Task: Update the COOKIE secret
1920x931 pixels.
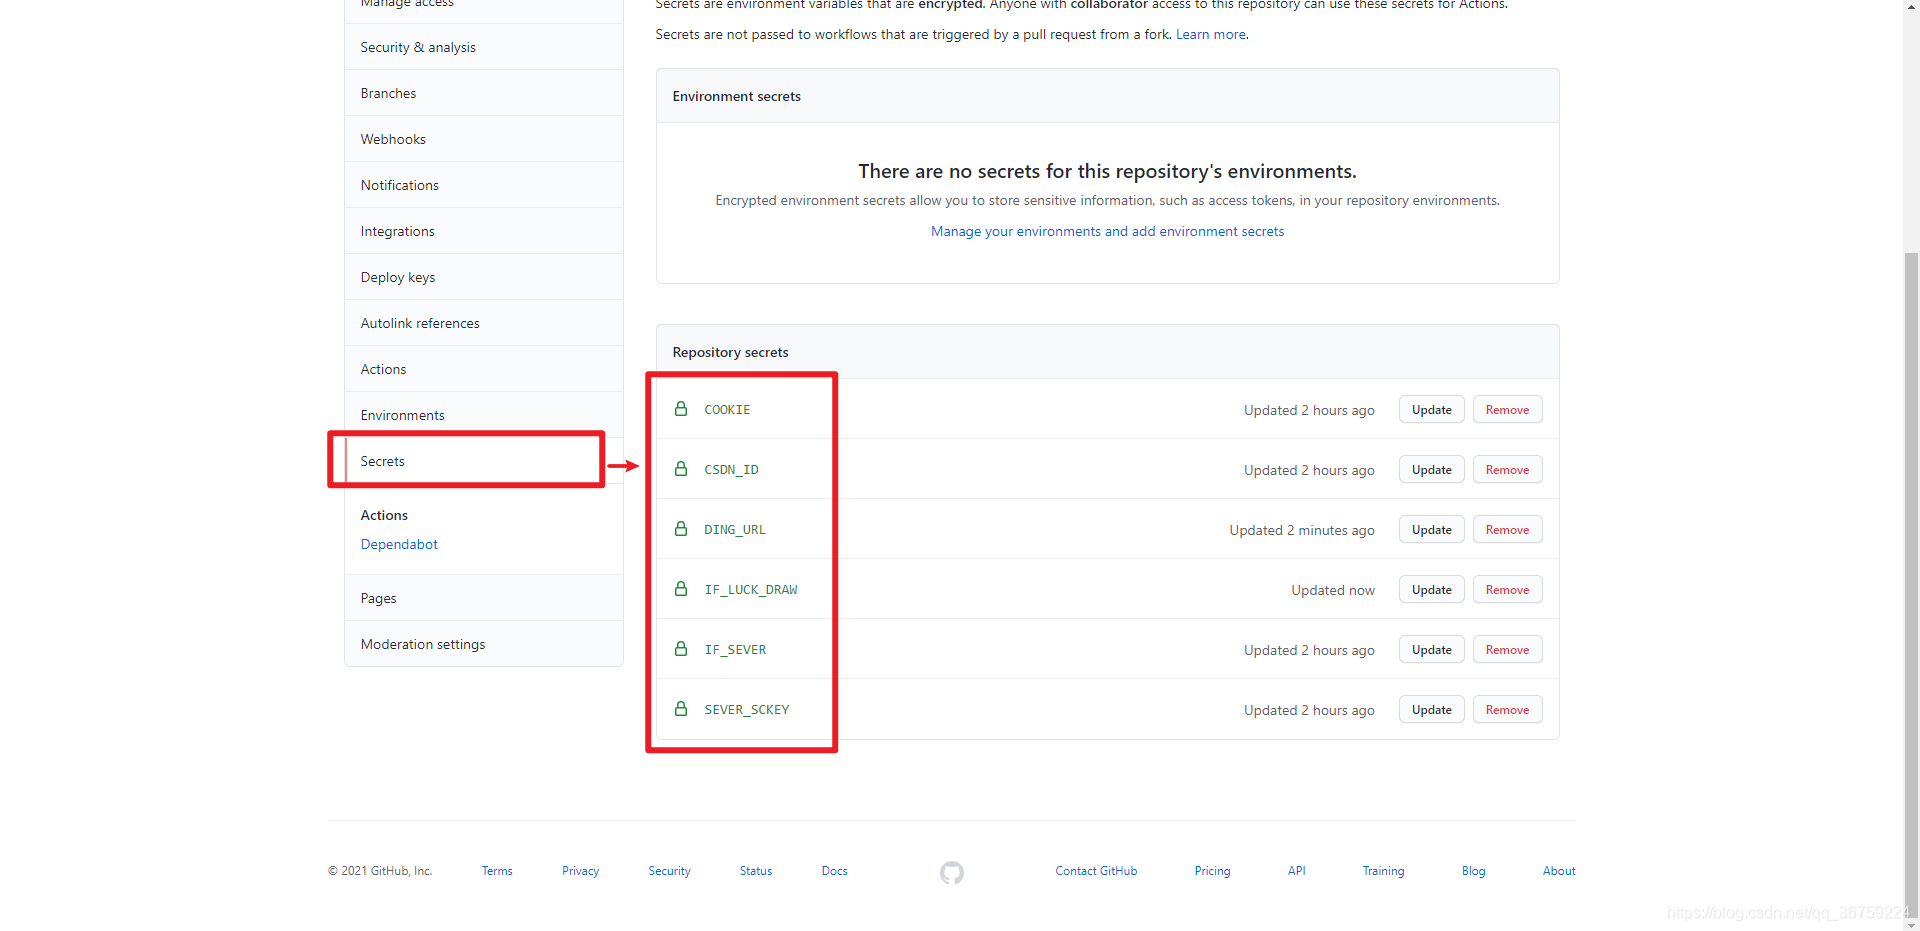Action: tap(1431, 410)
